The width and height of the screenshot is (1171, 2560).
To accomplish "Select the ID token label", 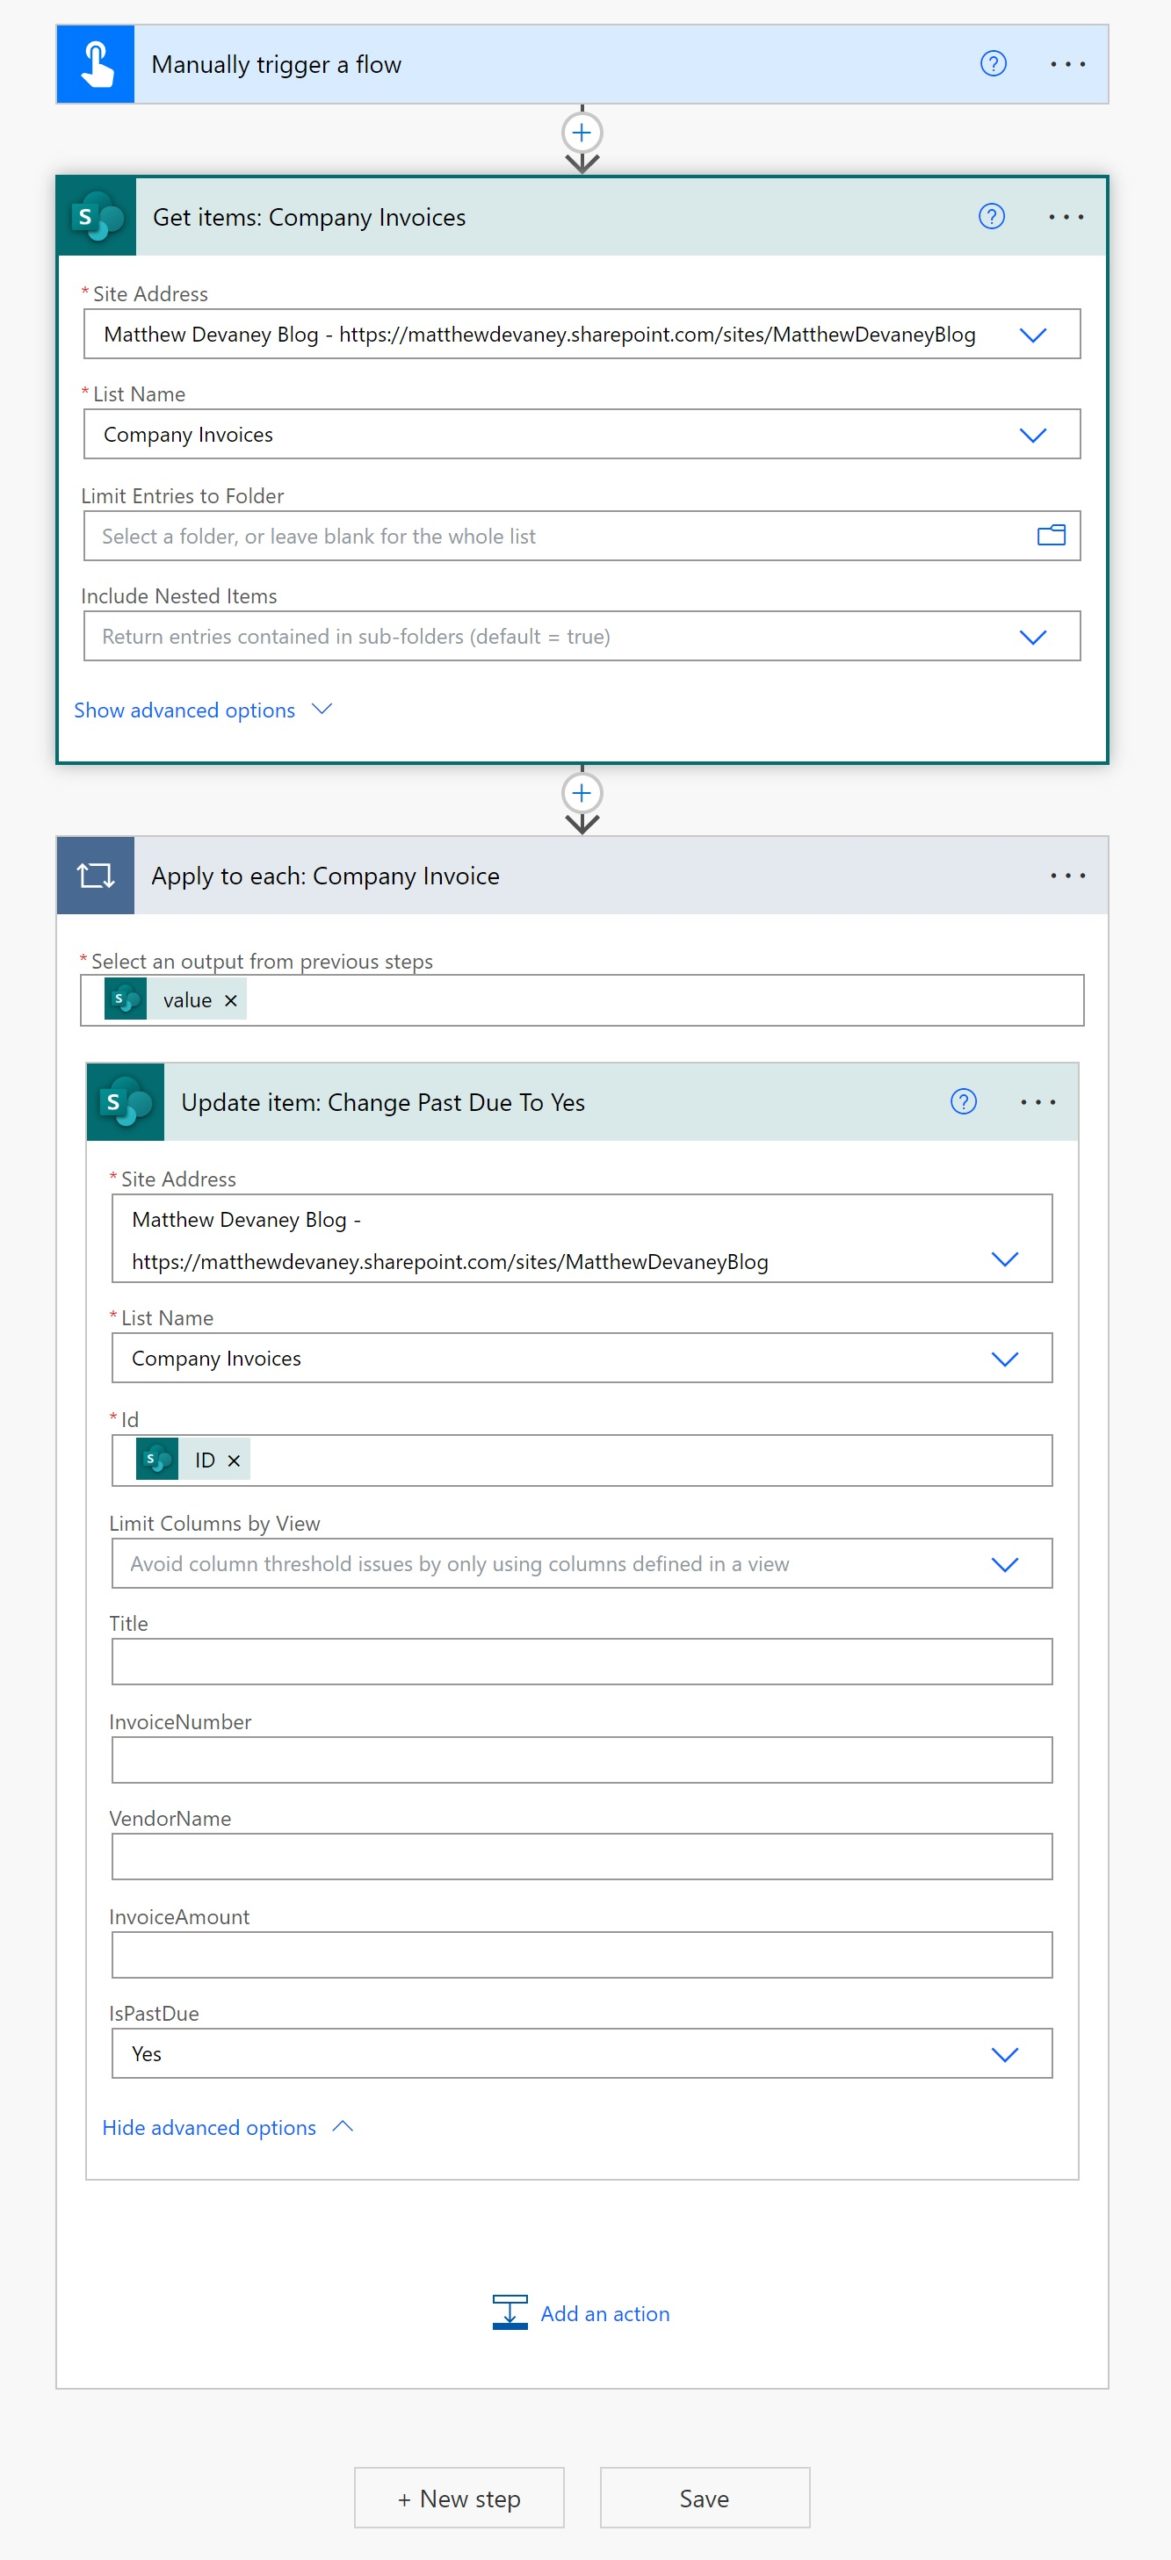I will pos(205,1461).
